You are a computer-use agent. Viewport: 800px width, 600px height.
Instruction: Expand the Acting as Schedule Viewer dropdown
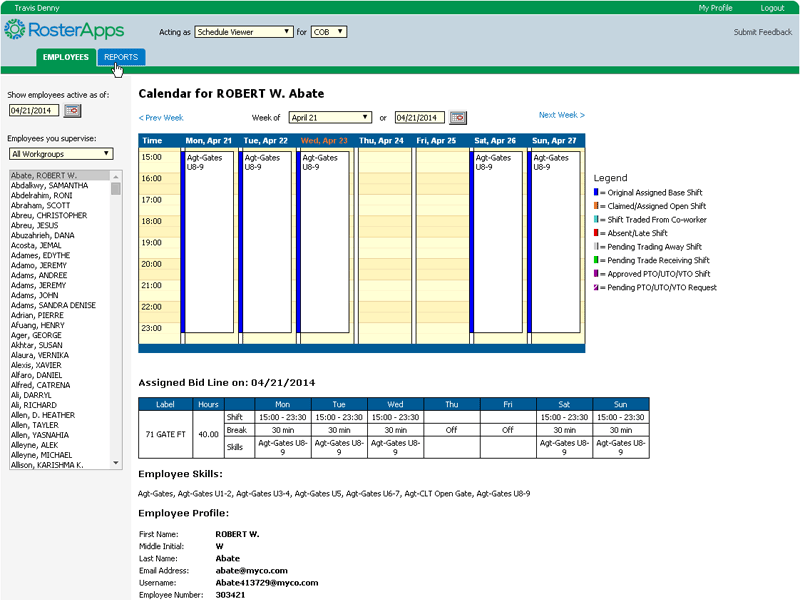click(x=244, y=32)
